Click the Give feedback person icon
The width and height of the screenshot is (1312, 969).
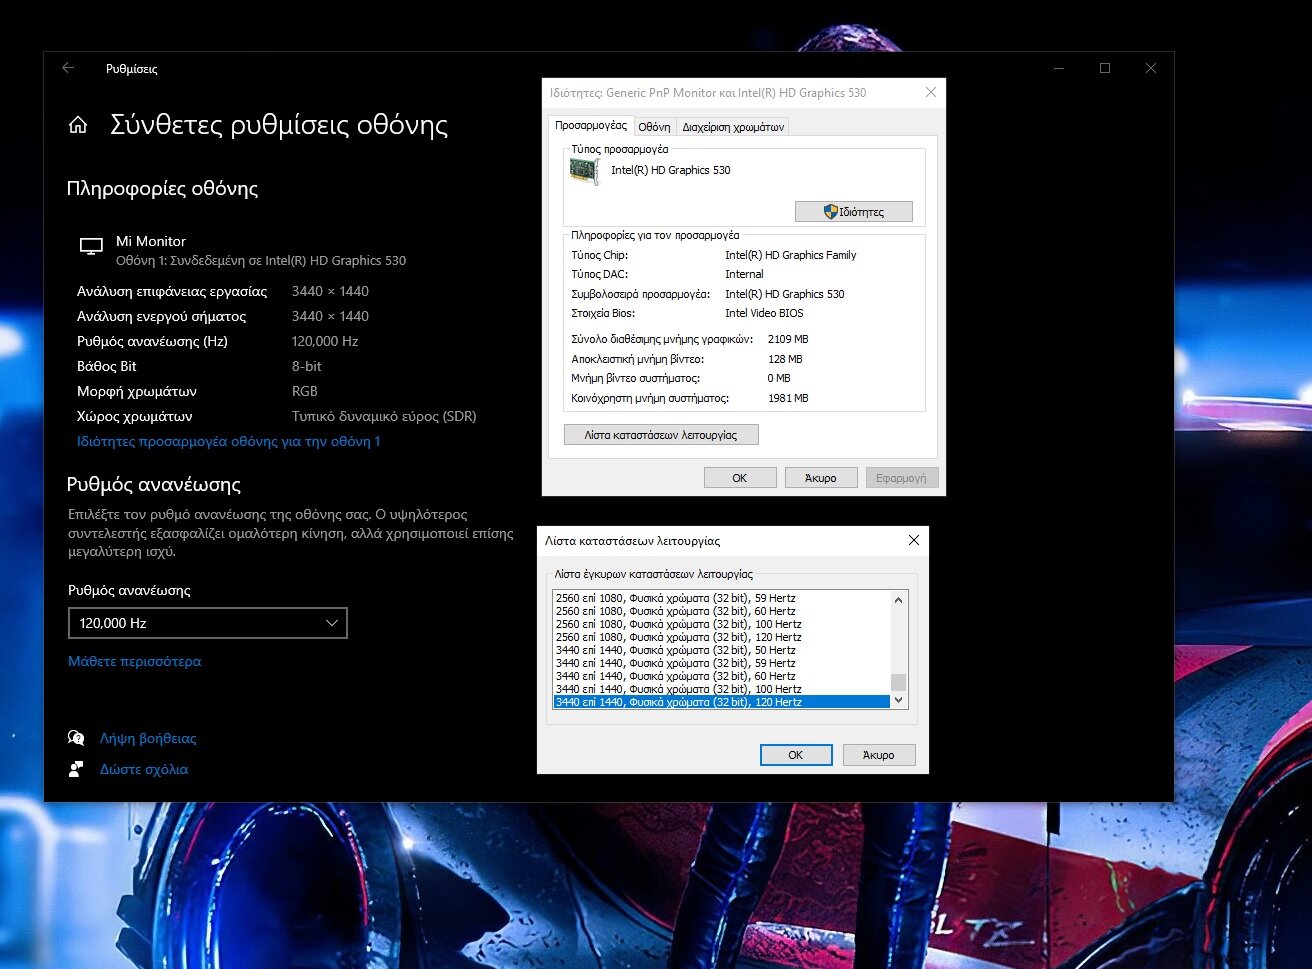(76, 769)
